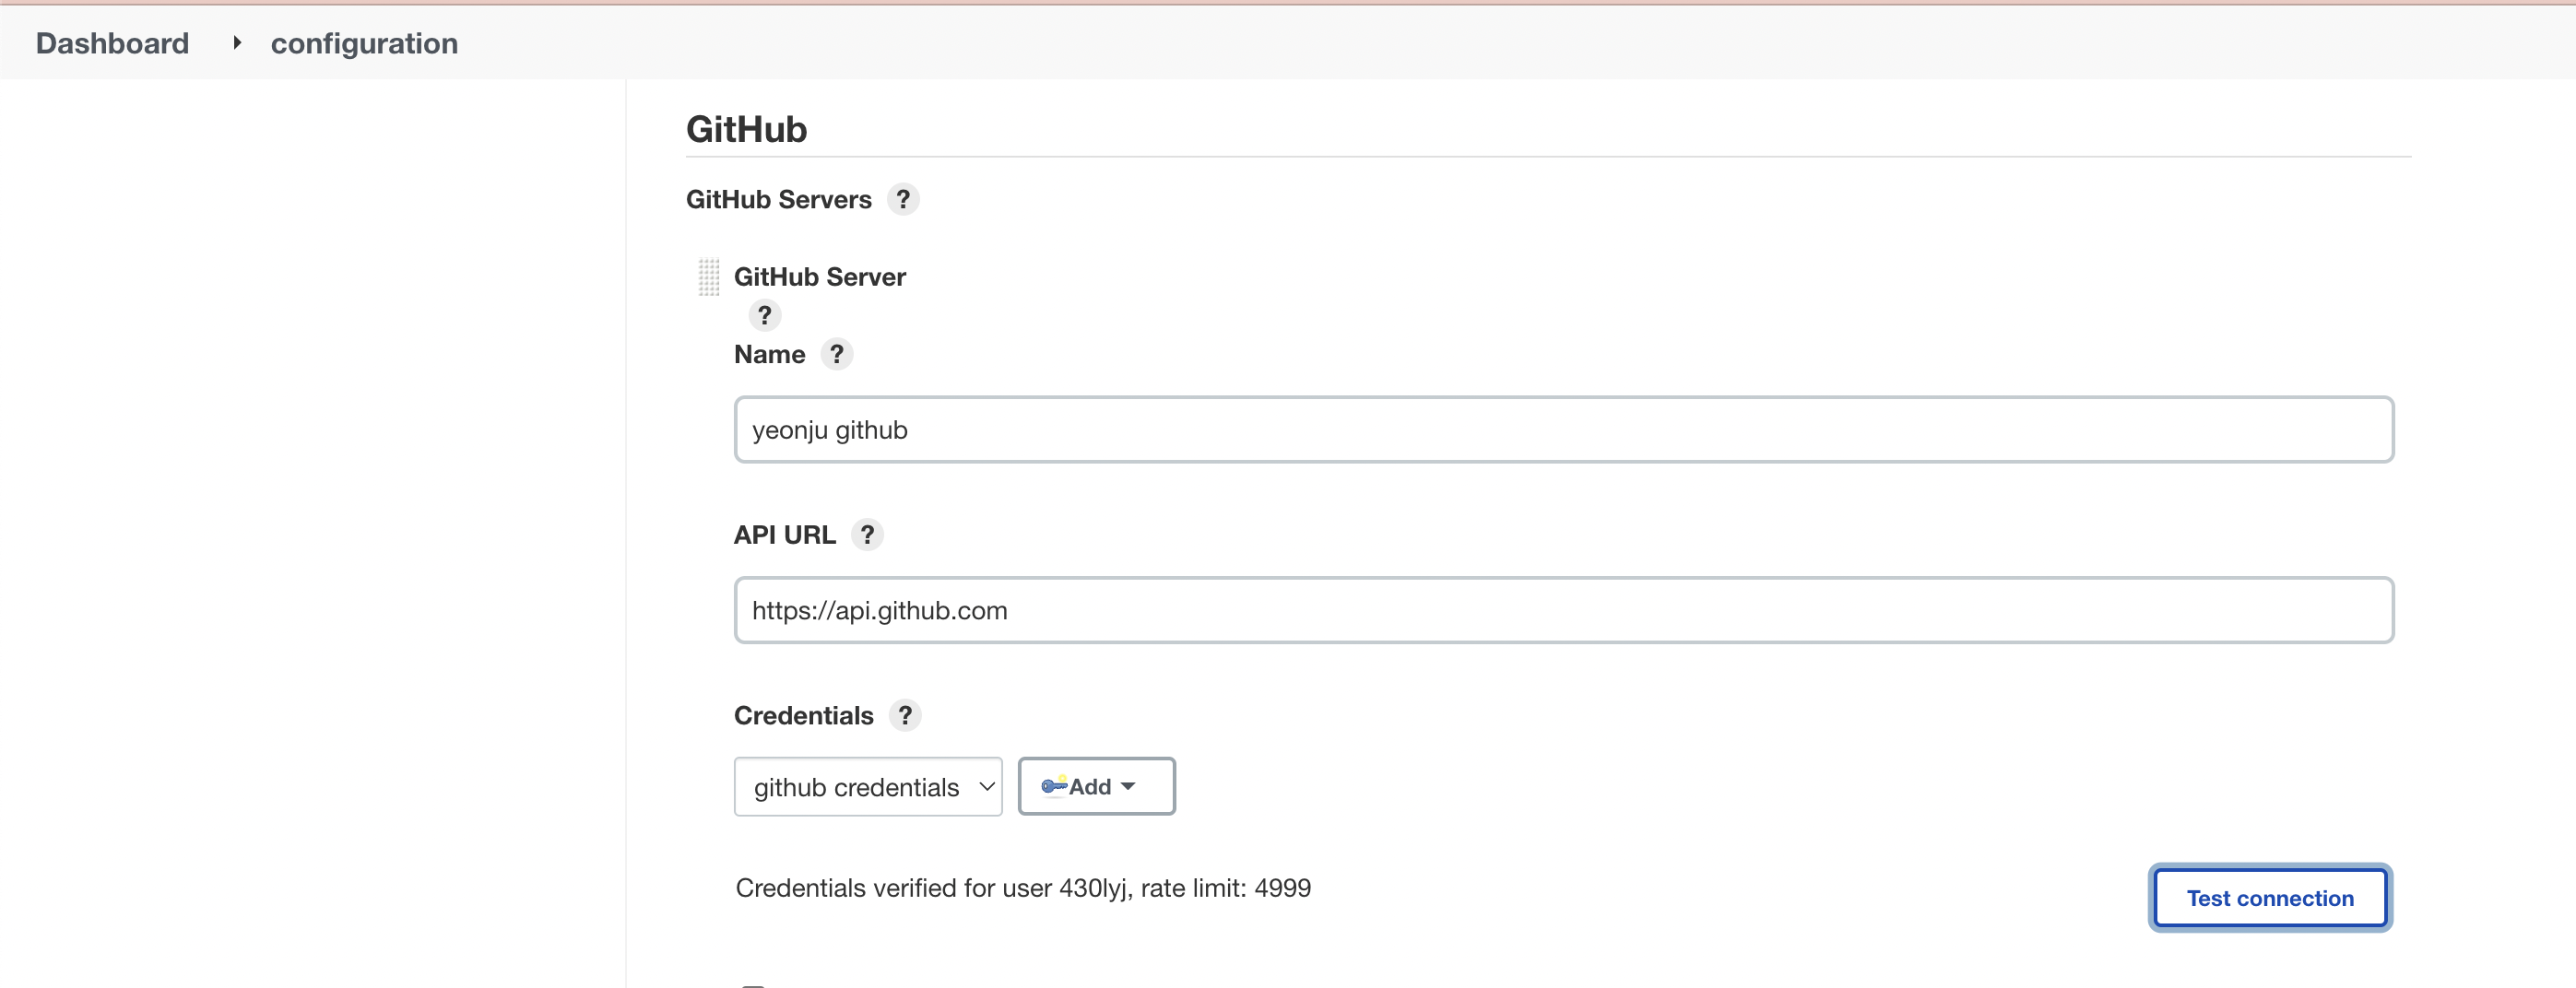Click the GitHub section heading
2576x988 pixels.
point(746,129)
